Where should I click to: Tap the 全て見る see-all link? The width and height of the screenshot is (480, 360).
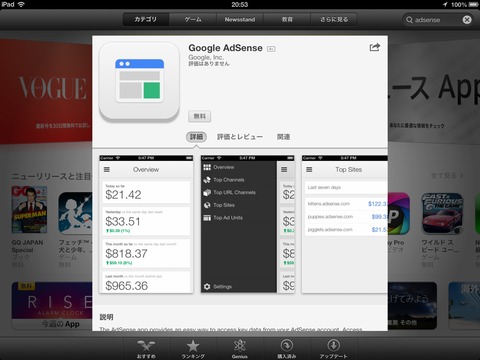pos(447,175)
